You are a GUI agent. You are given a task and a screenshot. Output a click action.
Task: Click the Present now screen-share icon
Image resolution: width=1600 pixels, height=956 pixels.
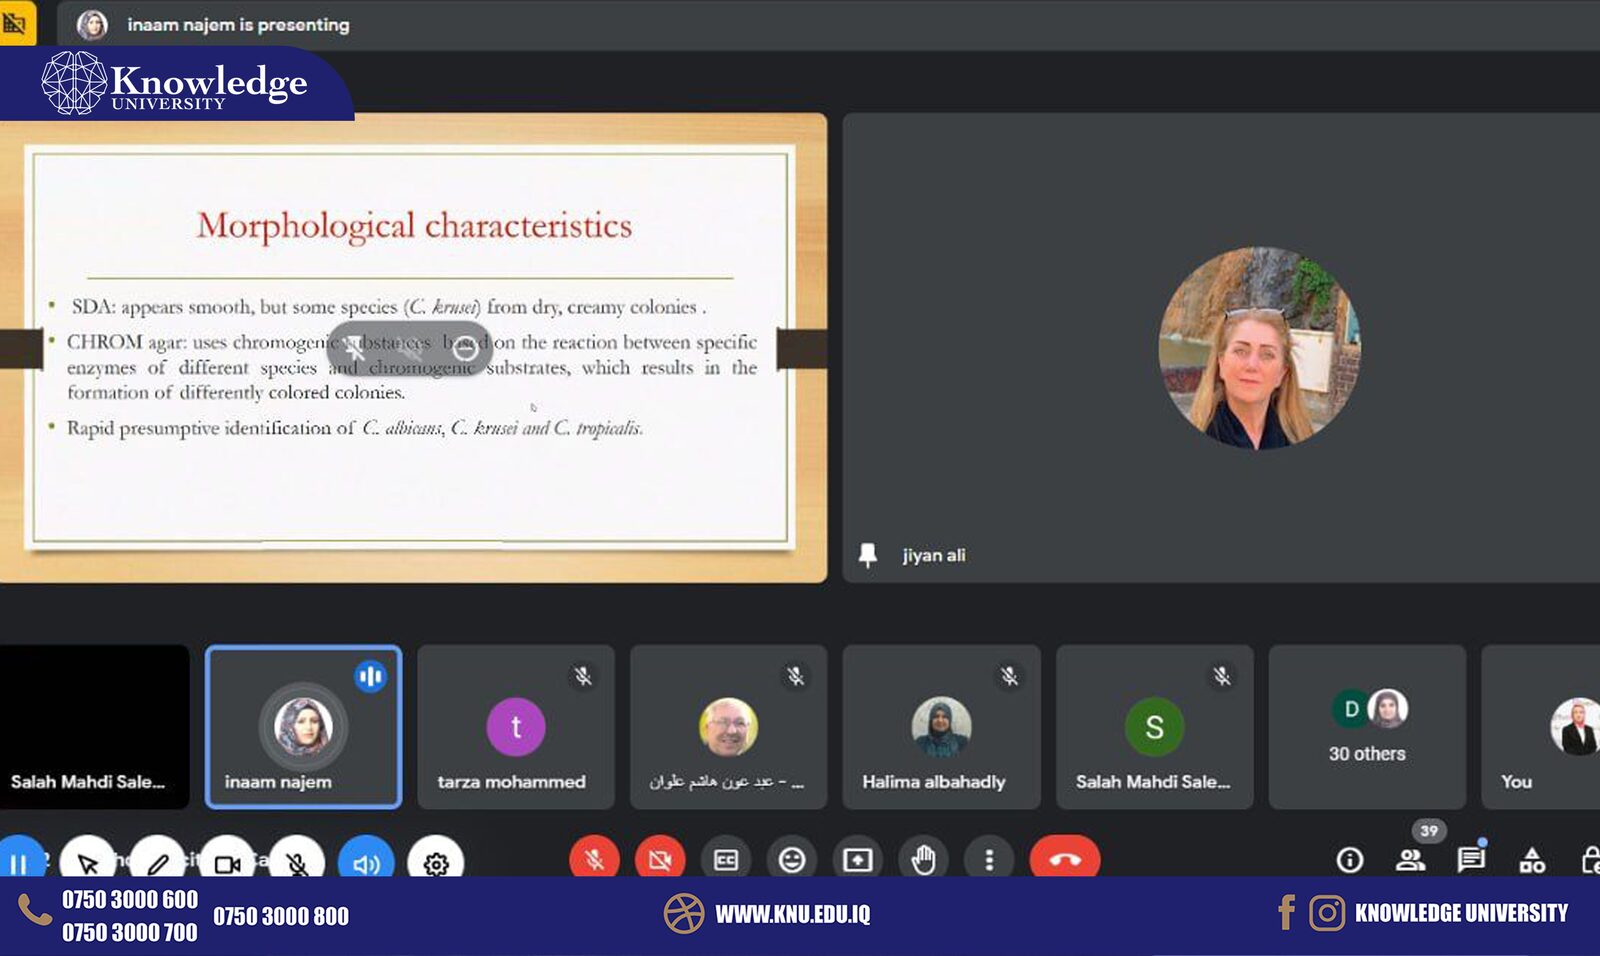(x=857, y=859)
